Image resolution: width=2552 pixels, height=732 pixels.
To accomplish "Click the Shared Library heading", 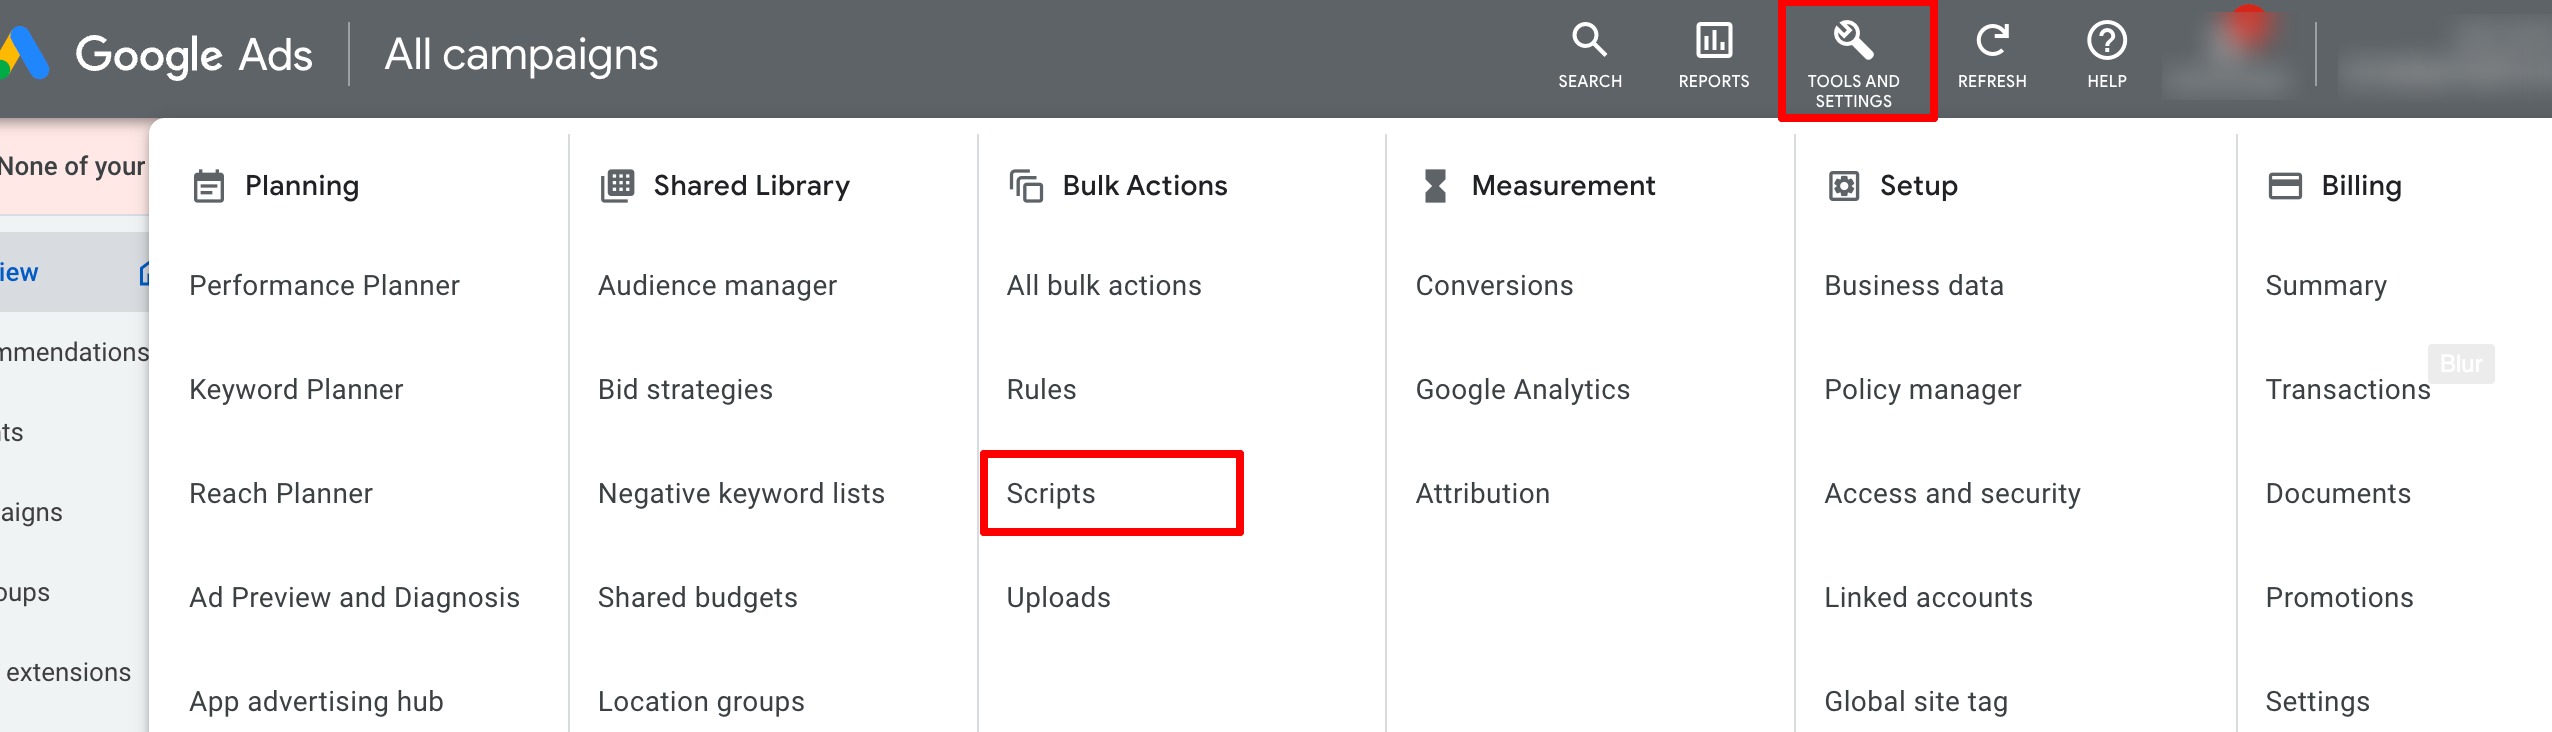I will point(751,186).
